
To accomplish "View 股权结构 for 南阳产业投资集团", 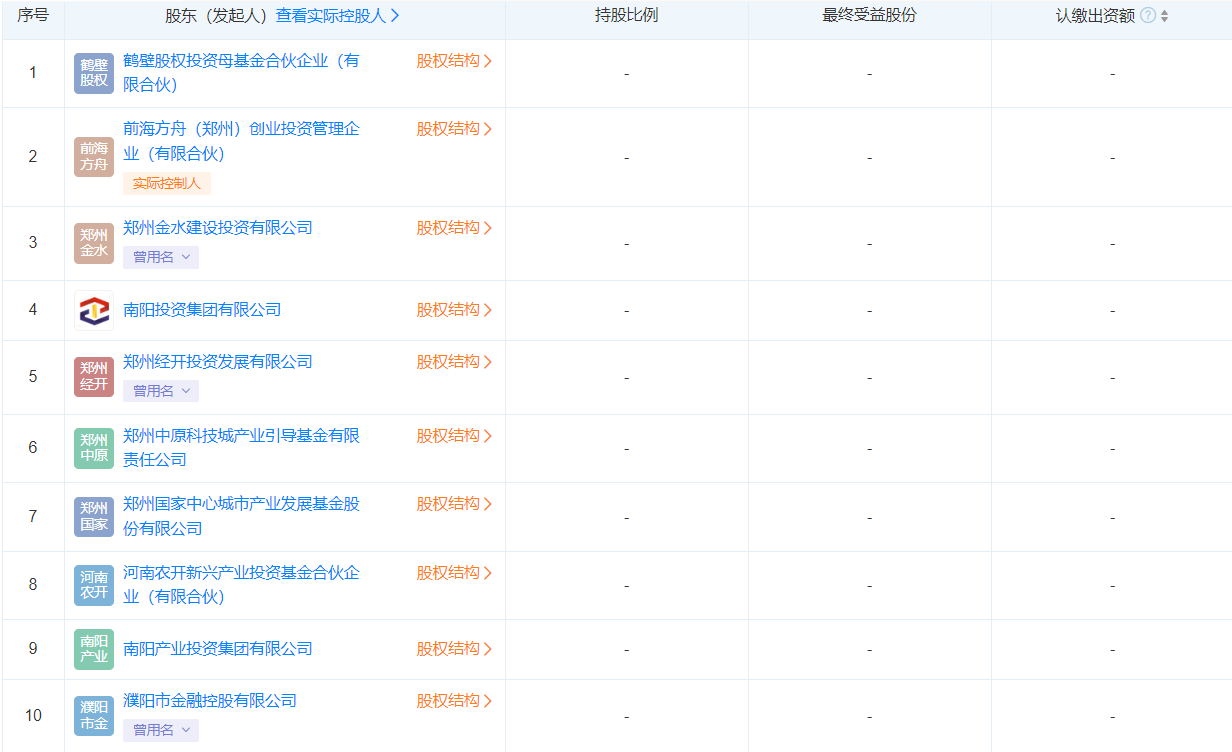I will [x=455, y=649].
